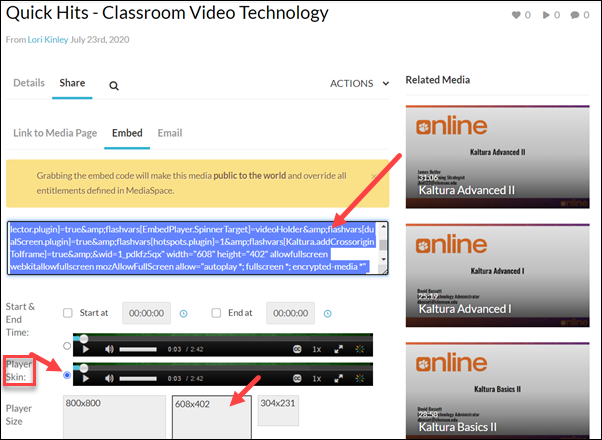The height and width of the screenshot is (440, 602).
Task: Click the Related Media heading
Action: [x=438, y=80]
